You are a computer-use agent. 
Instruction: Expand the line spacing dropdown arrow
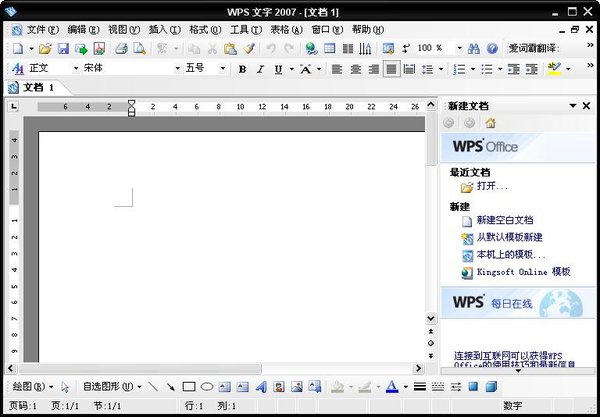click(441, 69)
